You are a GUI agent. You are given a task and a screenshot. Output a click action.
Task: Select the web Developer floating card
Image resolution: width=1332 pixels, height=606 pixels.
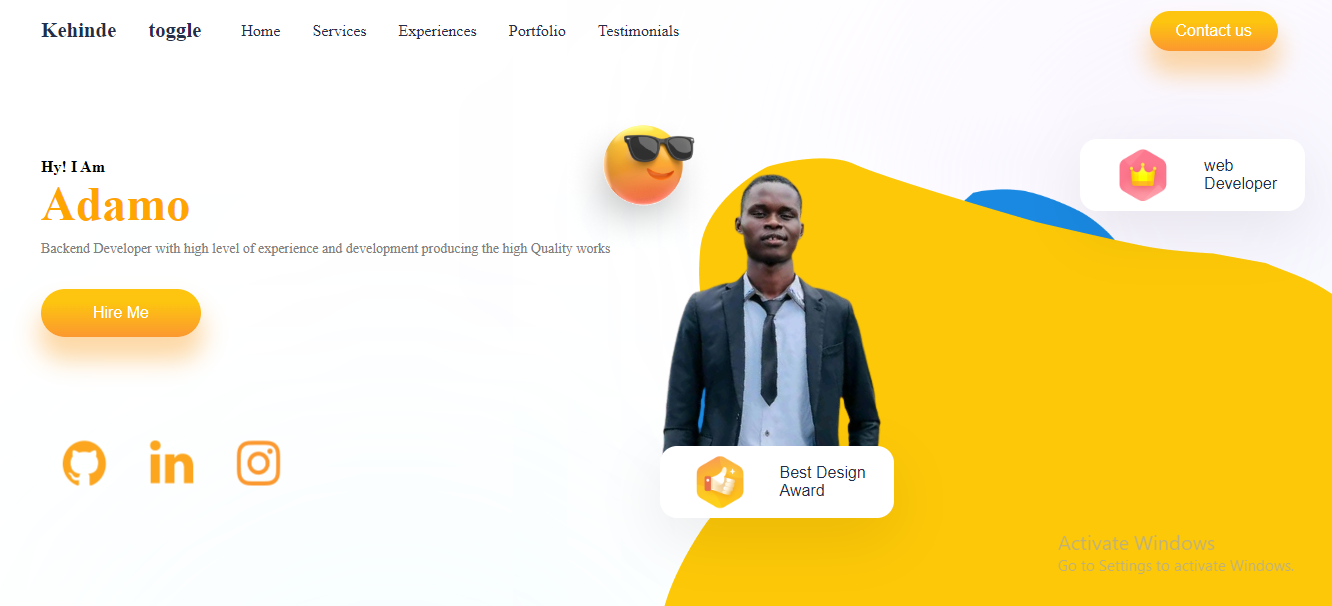[x=1192, y=175]
